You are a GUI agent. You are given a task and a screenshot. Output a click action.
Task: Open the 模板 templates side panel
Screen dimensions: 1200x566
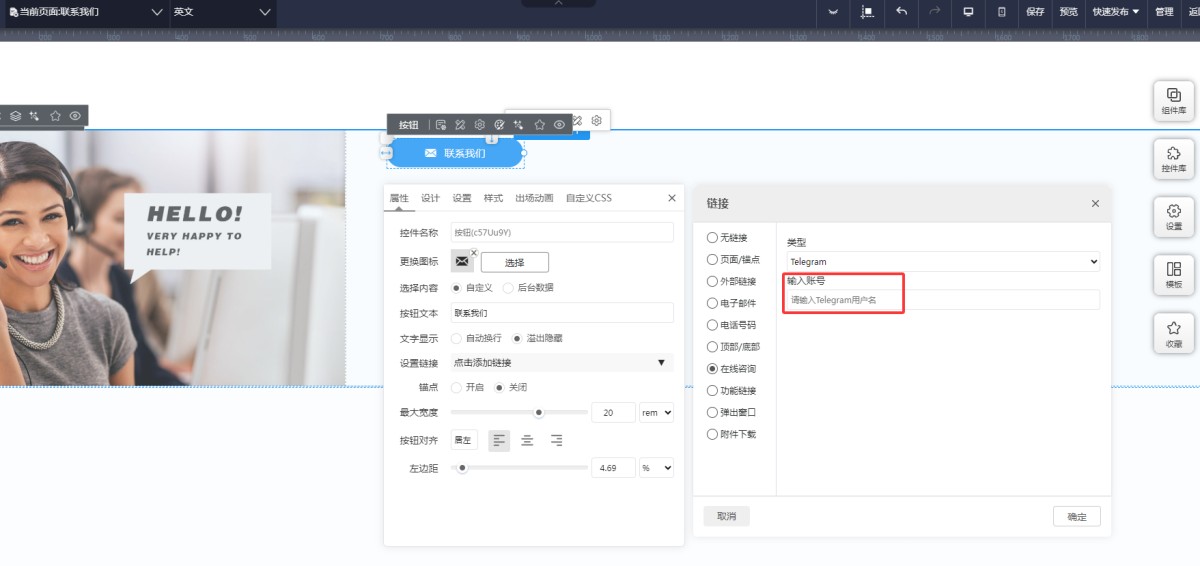tap(1174, 274)
